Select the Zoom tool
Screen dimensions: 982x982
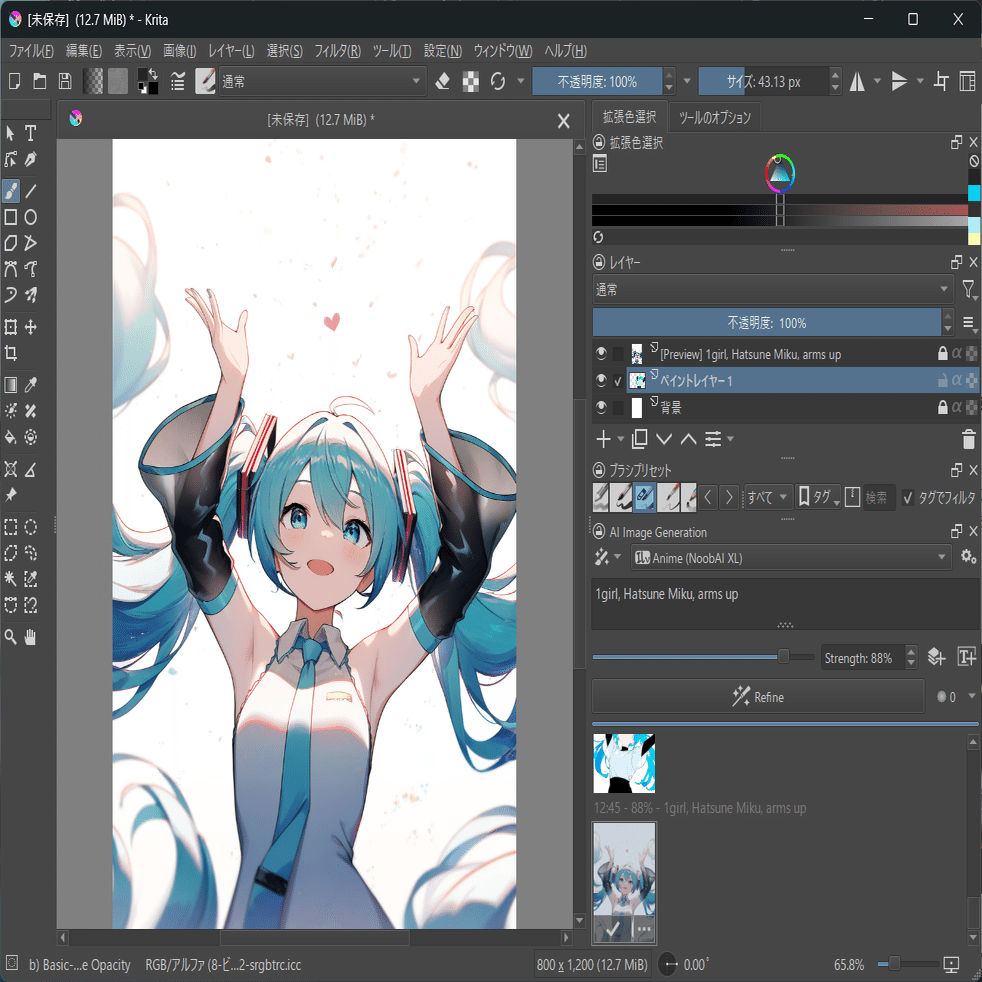(11, 637)
